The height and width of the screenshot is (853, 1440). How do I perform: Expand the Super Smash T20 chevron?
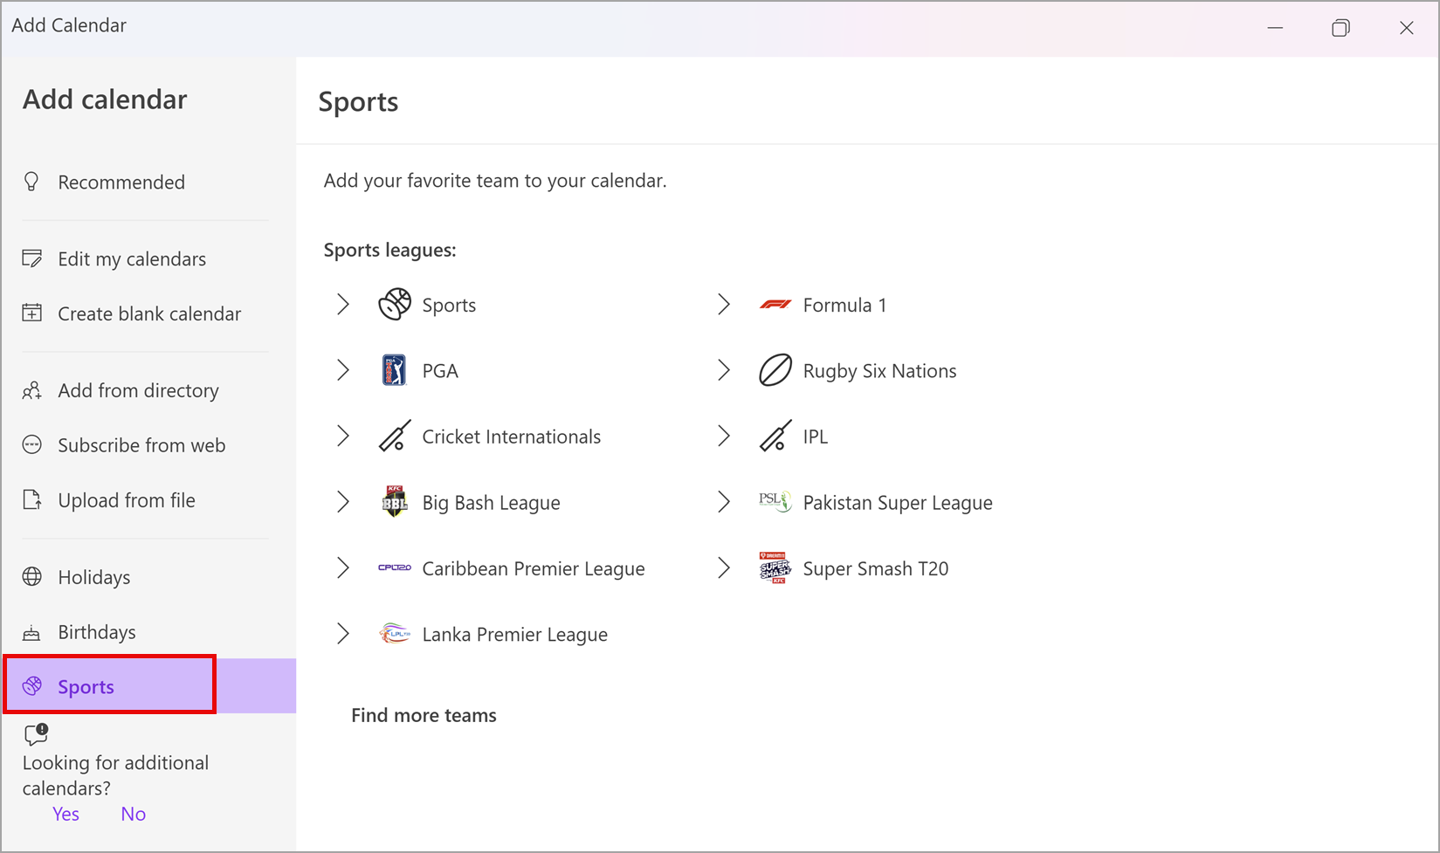pyautogui.click(x=724, y=568)
